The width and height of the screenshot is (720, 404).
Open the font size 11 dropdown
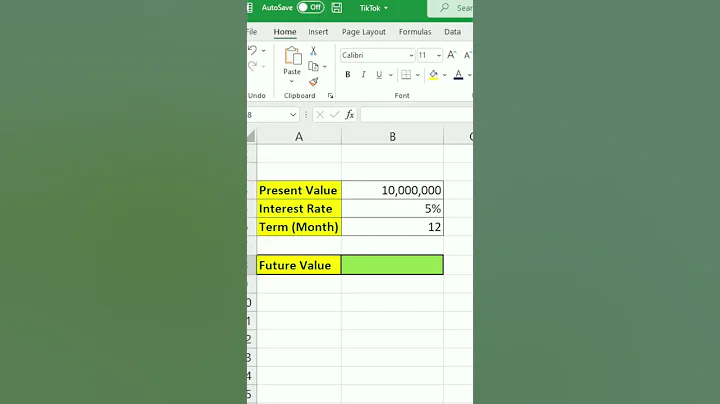(x=439, y=56)
